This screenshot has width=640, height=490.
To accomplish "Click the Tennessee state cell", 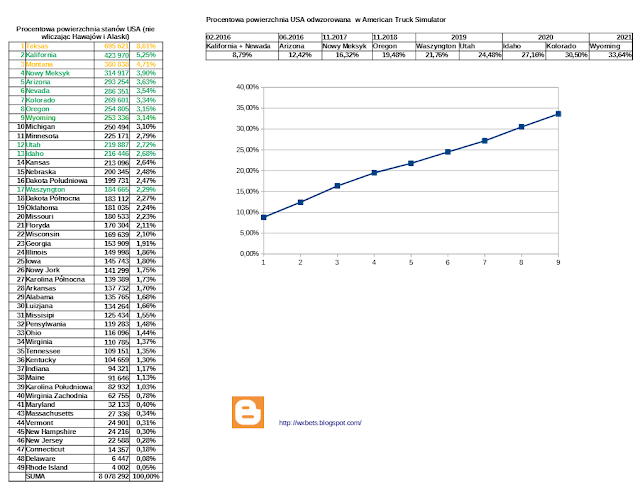I will click(60, 351).
